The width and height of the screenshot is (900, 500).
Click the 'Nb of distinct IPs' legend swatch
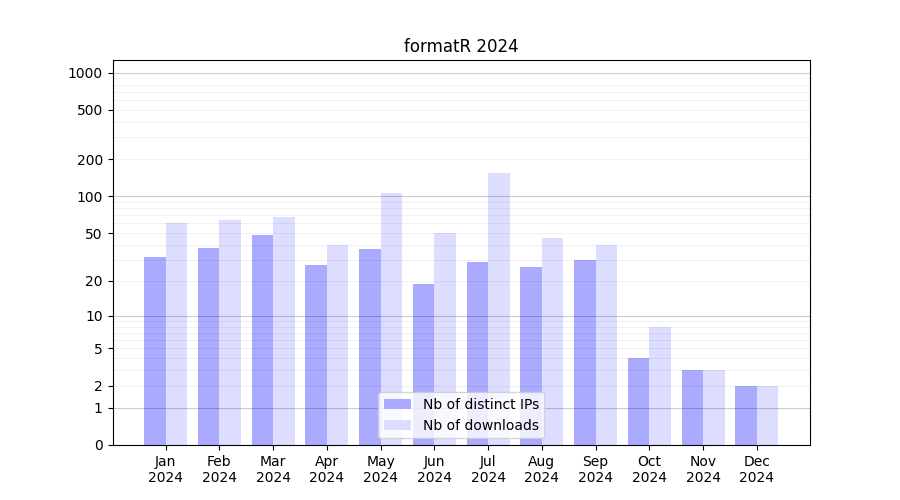coord(397,404)
